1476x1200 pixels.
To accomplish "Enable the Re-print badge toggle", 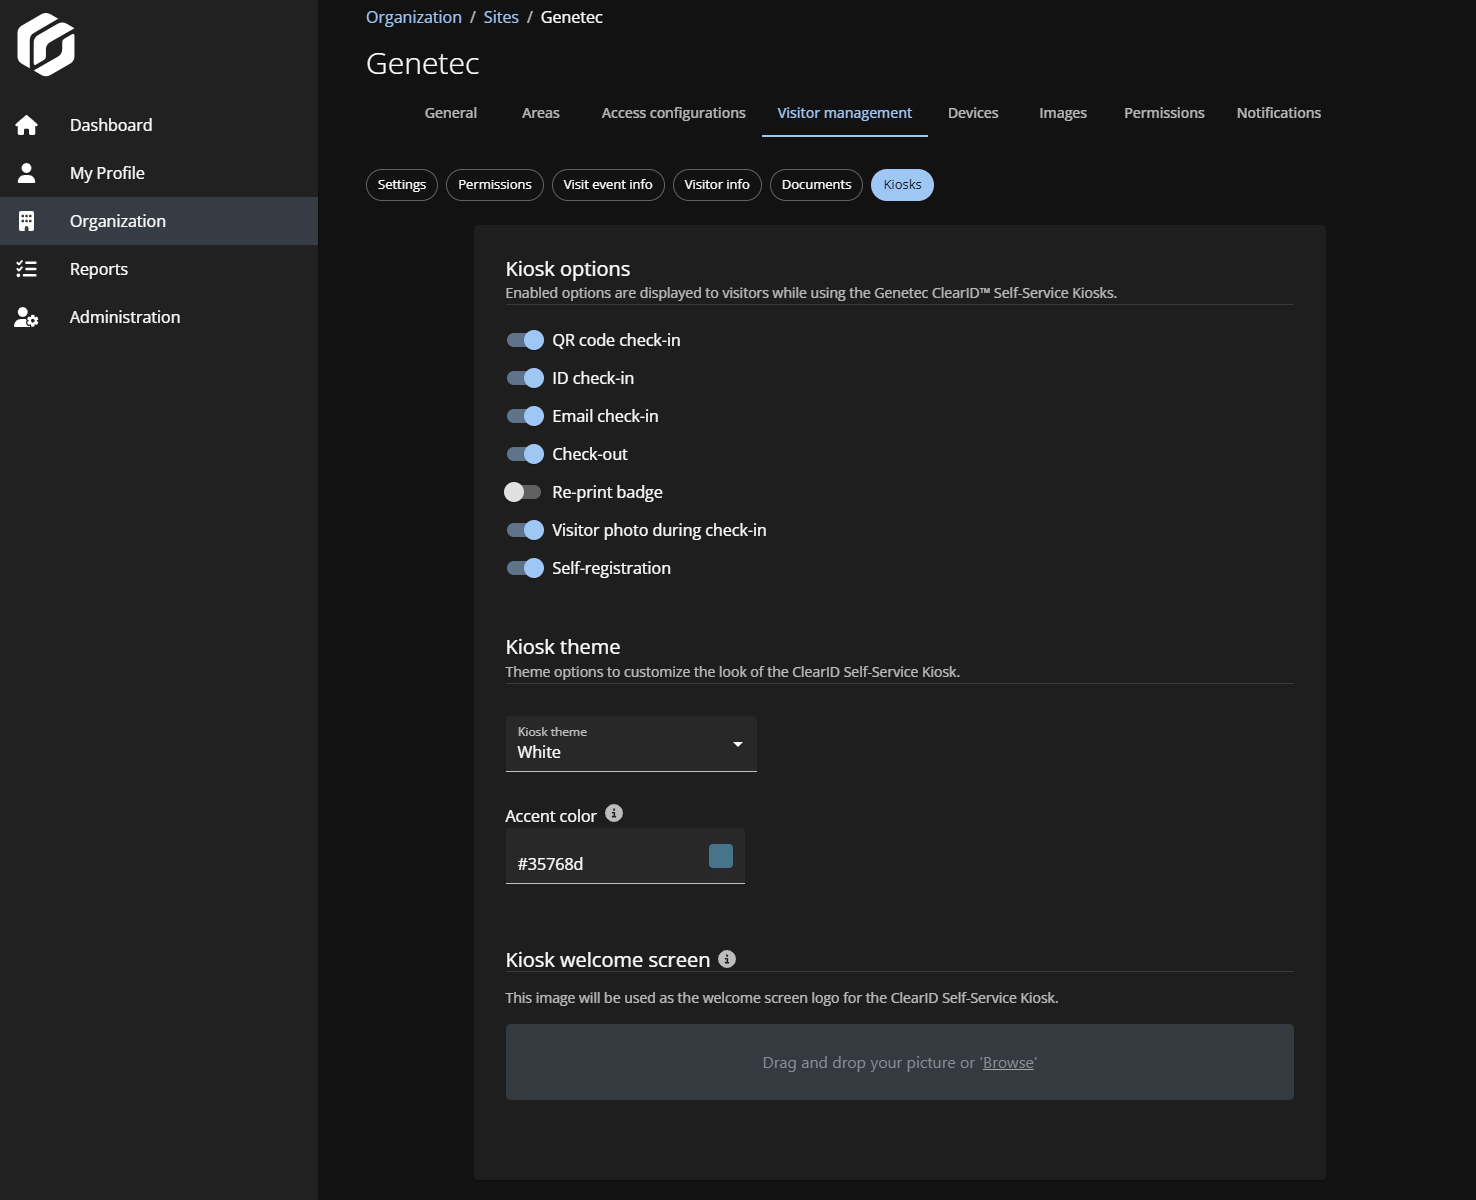I will 522,492.
